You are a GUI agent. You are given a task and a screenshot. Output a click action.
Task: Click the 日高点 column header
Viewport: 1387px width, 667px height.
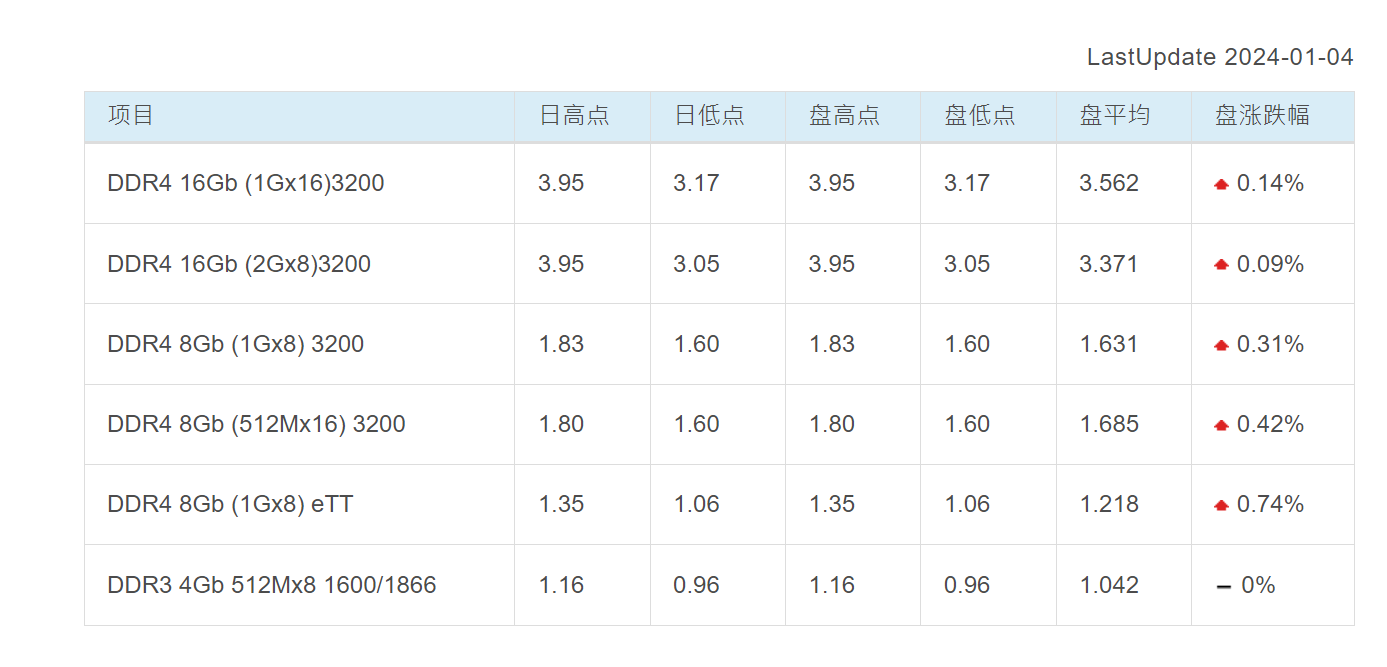pyautogui.click(x=574, y=115)
